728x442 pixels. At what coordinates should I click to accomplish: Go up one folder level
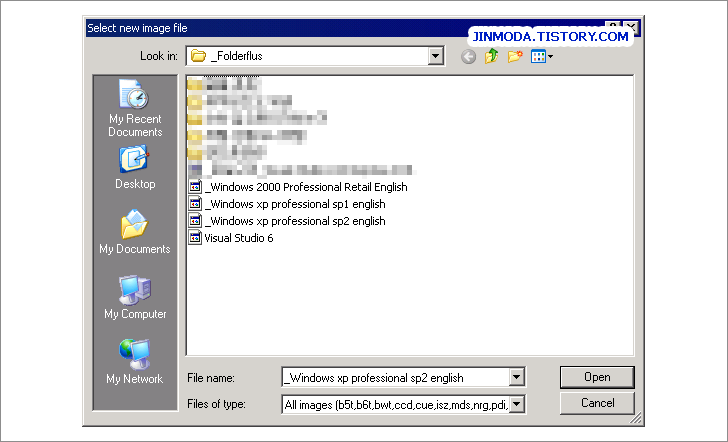[x=491, y=56]
